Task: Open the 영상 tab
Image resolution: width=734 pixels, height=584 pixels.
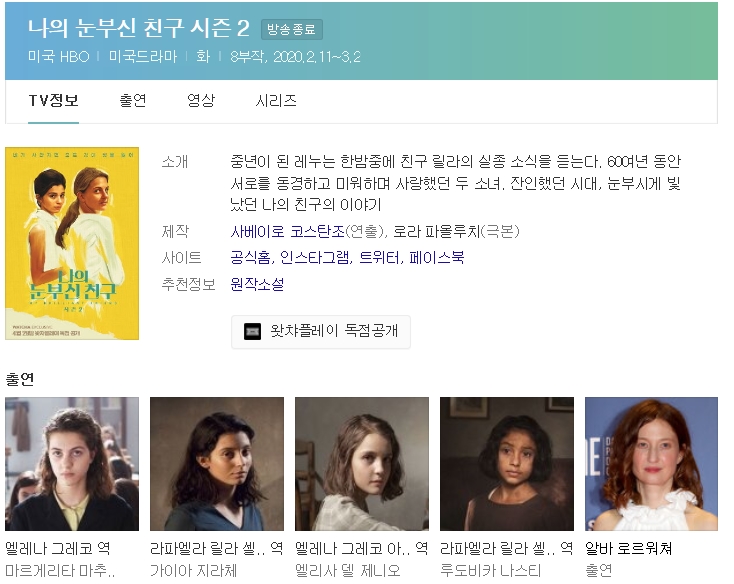Action: point(201,101)
